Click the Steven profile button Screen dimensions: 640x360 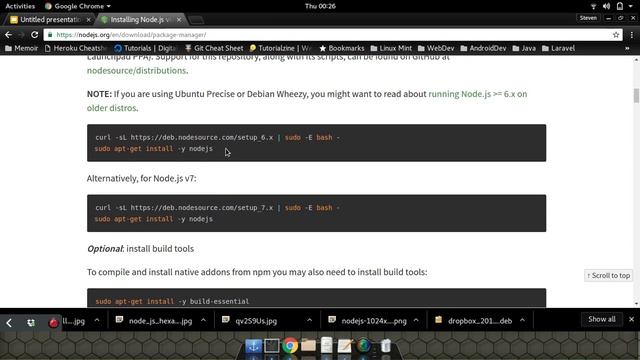point(588,18)
